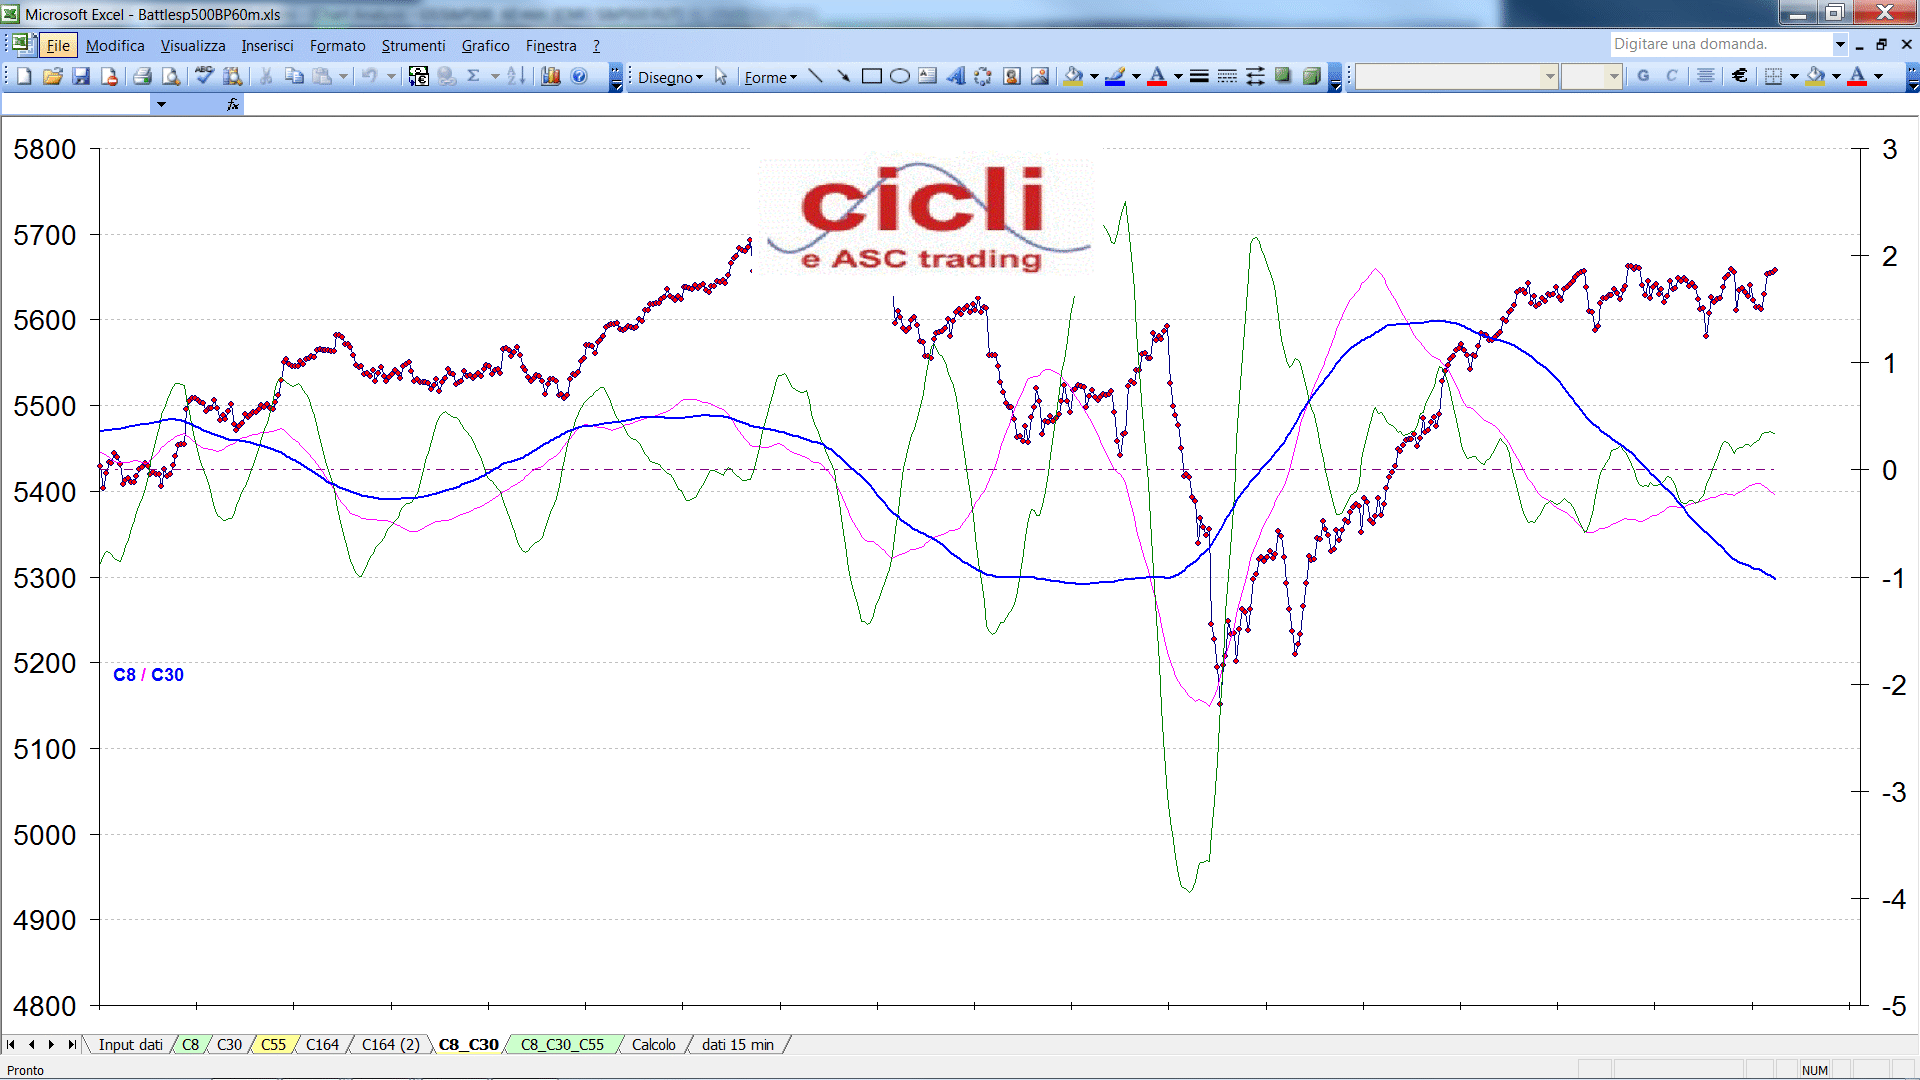Click the Cut scissors icon
1920x1080 pixels.
click(266, 76)
